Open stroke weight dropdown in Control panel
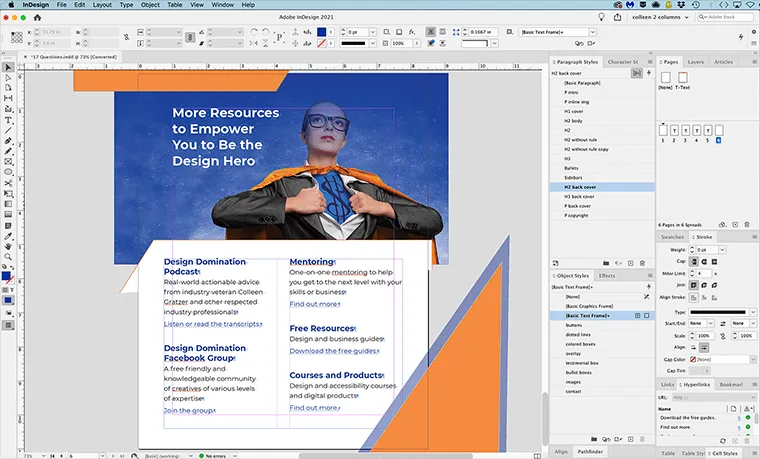Screen dimensions: 760x459 click(373, 32)
